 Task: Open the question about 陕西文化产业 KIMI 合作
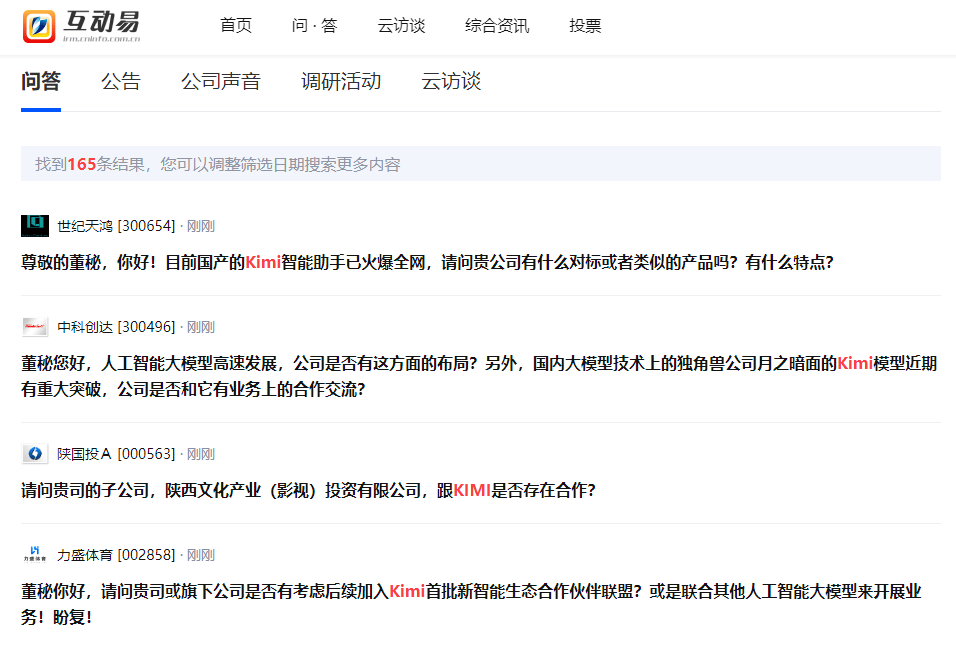308,490
